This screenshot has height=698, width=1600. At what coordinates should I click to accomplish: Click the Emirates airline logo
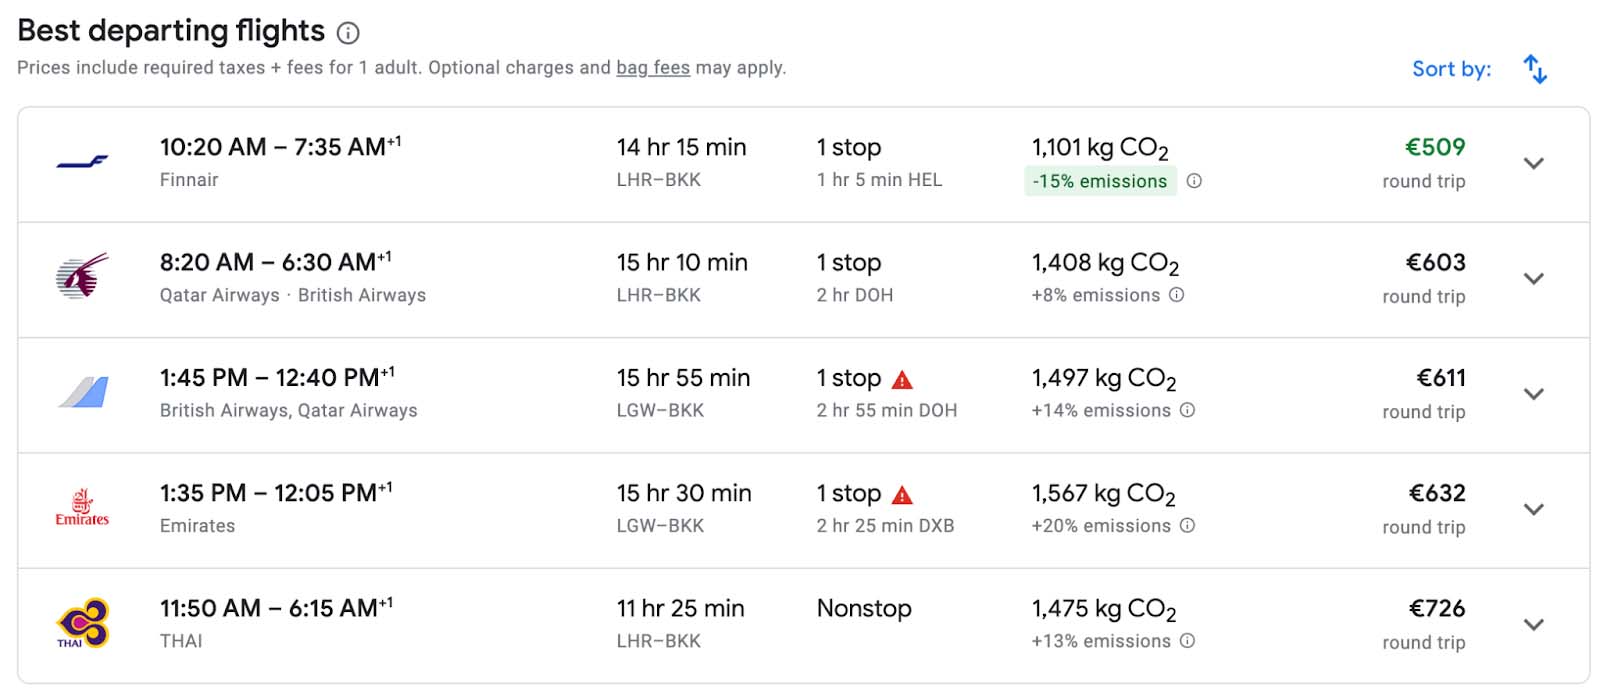82,508
